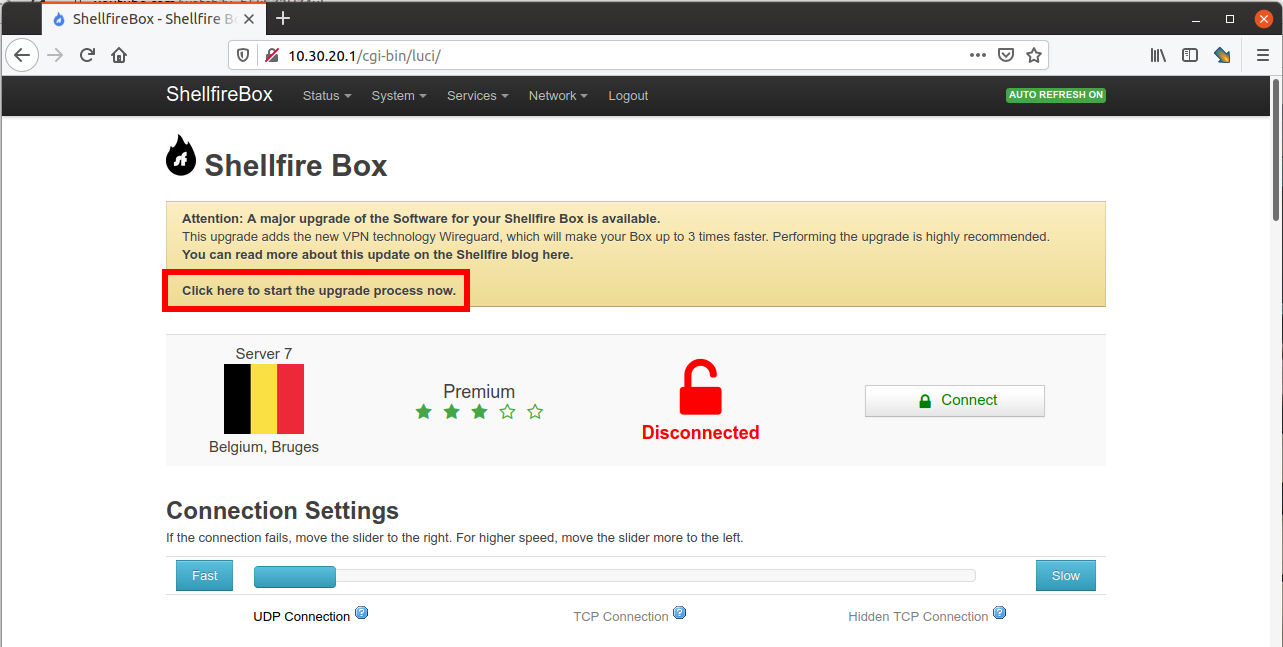Go back to the previous page
This screenshot has height=647, width=1283.
22,55
